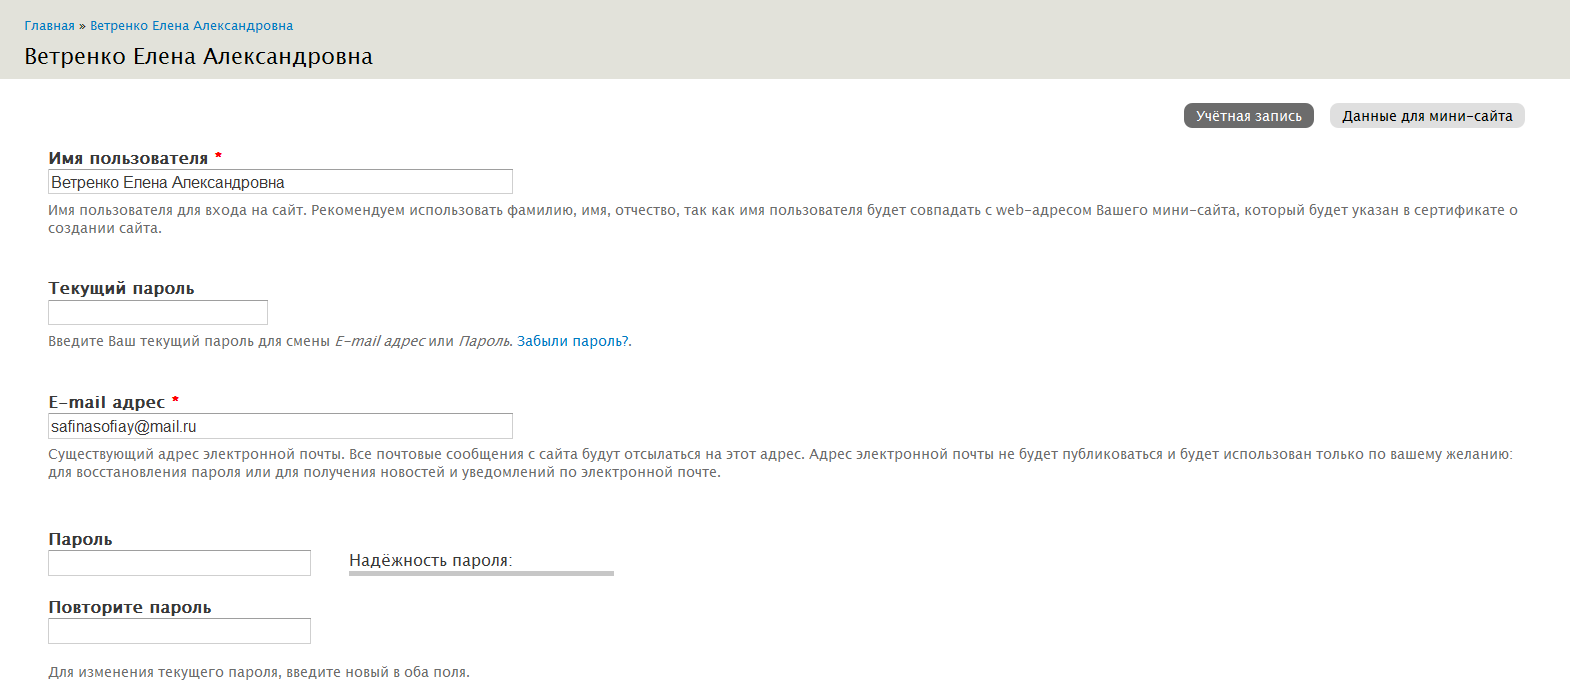Open the Главная breadcrumb link

(49, 26)
